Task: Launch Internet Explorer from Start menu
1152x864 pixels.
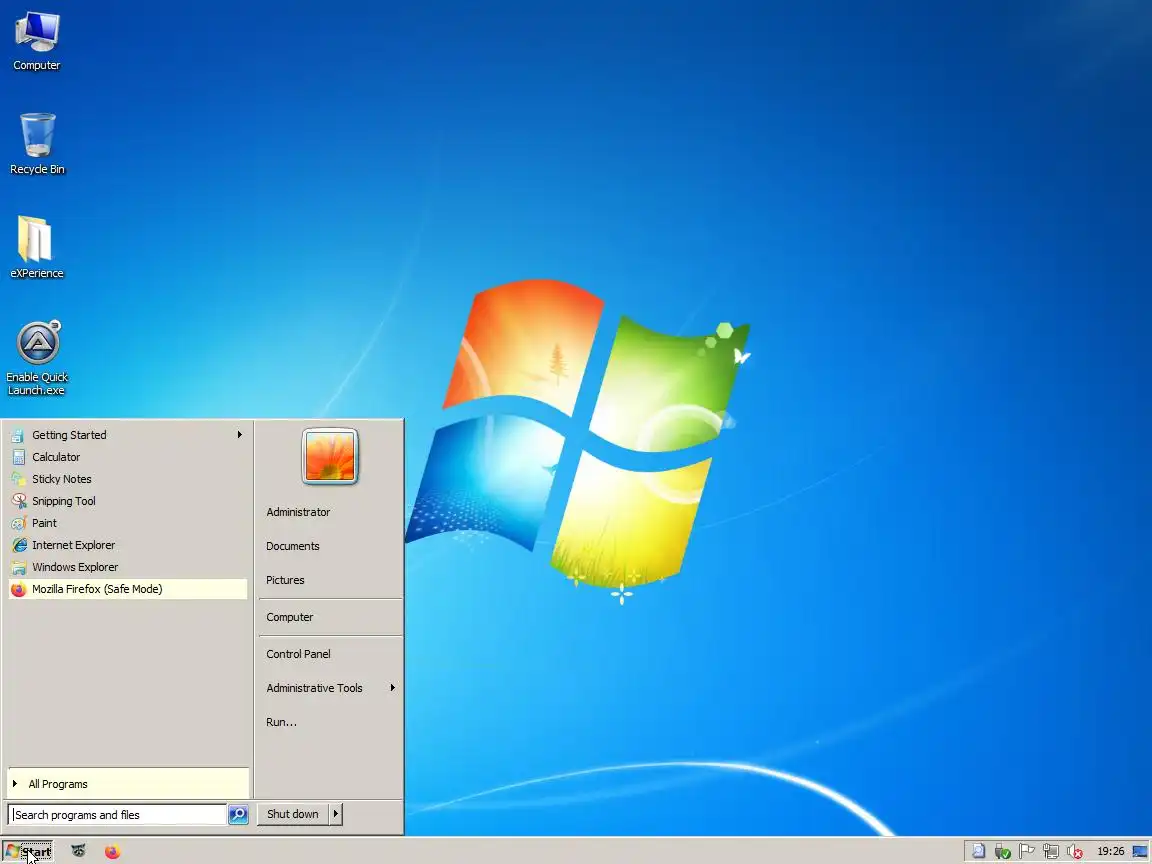Action: (128, 545)
